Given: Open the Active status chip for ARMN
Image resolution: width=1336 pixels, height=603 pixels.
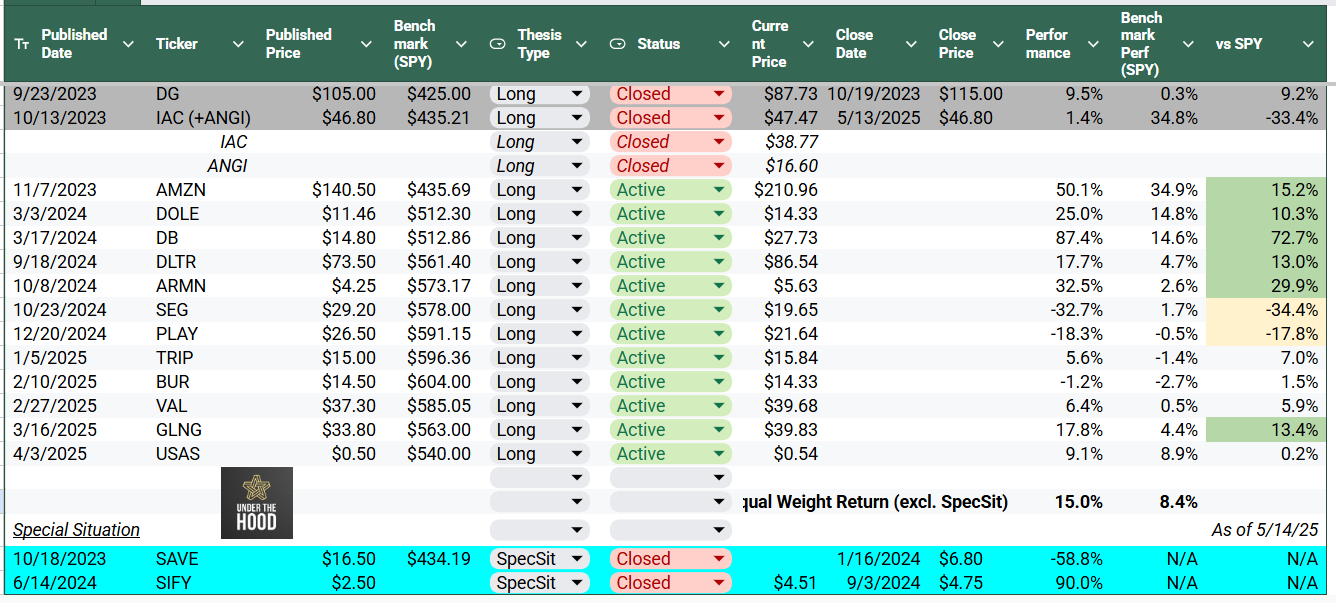Looking at the screenshot, I should pos(670,286).
